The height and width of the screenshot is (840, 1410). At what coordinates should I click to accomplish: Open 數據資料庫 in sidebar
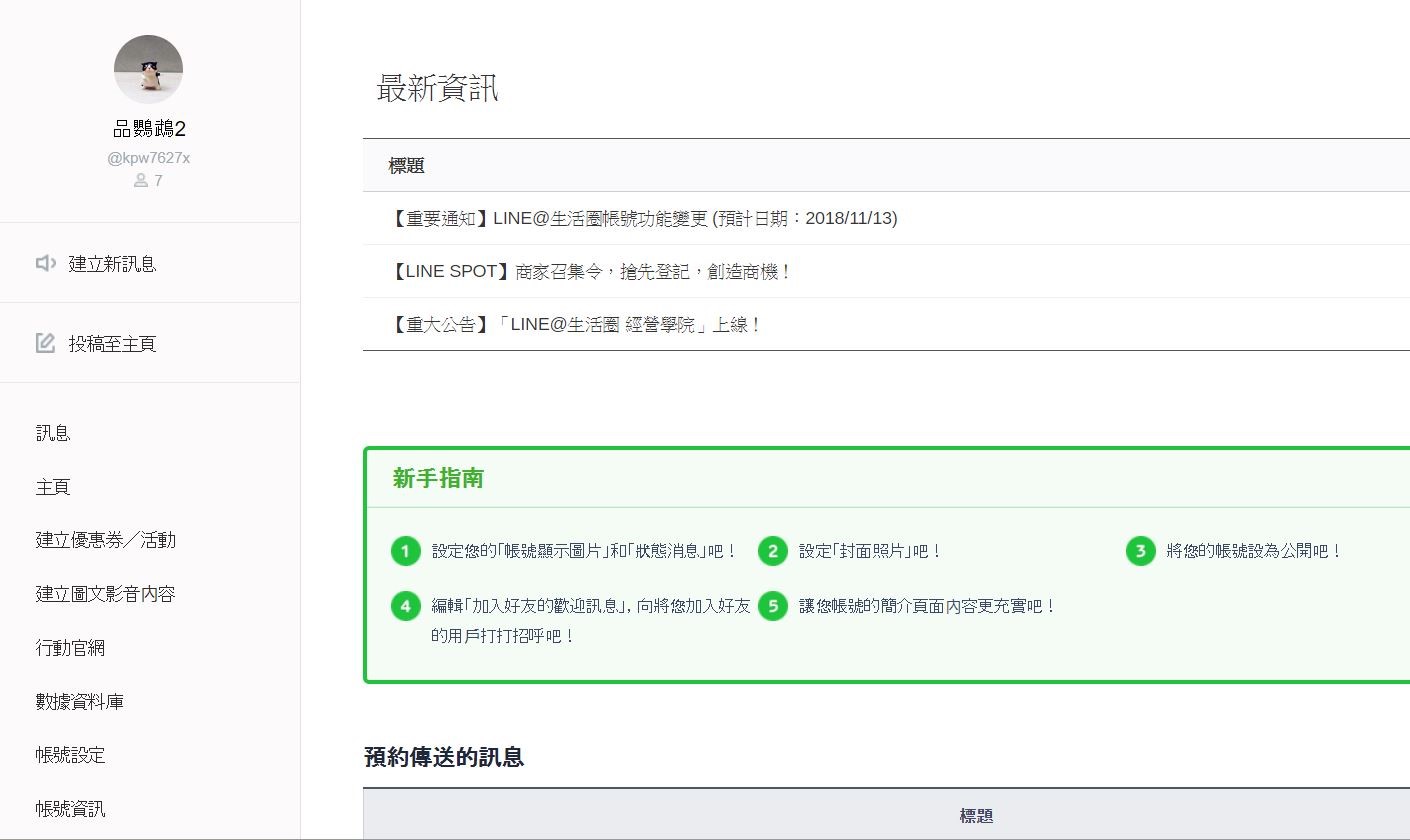pyautogui.click(x=80, y=702)
